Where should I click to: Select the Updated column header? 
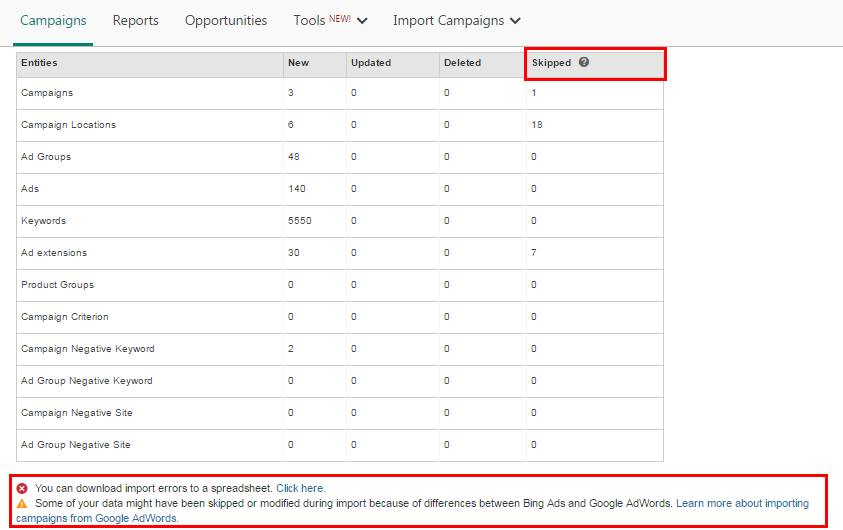tap(371, 63)
